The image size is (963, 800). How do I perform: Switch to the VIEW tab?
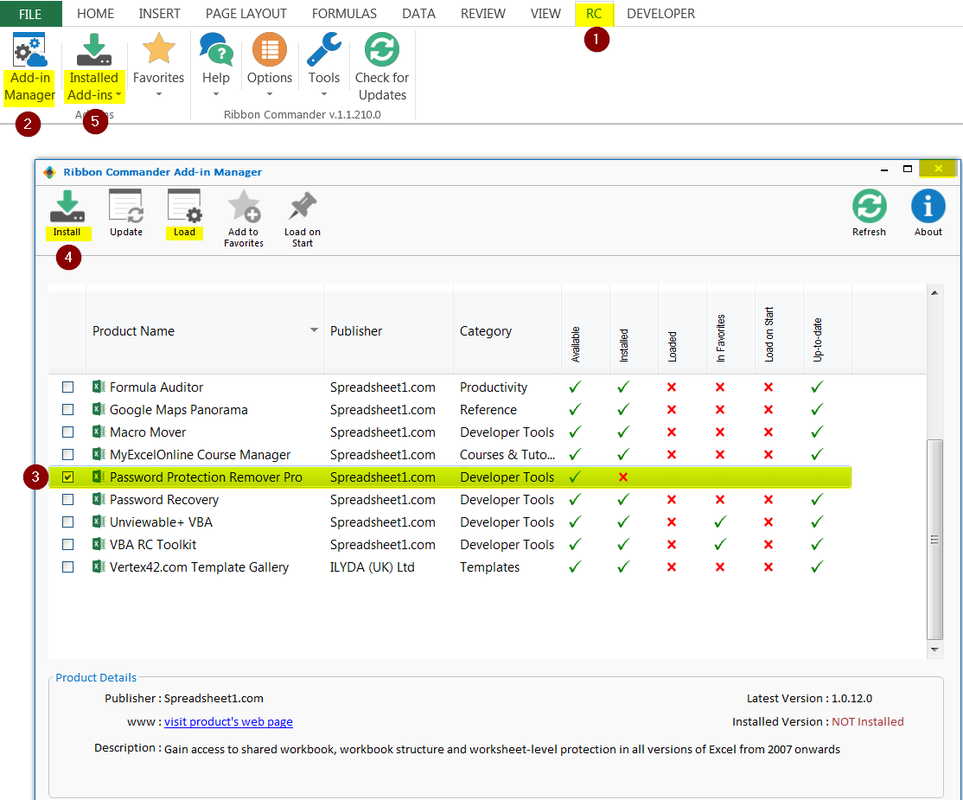545,14
